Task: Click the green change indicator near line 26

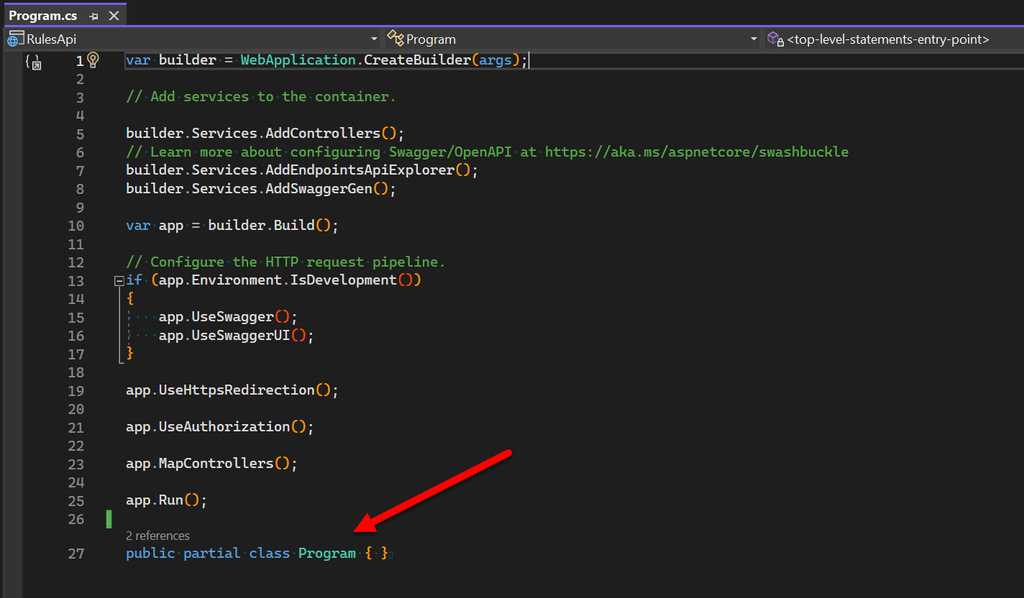Action: (108, 518)
